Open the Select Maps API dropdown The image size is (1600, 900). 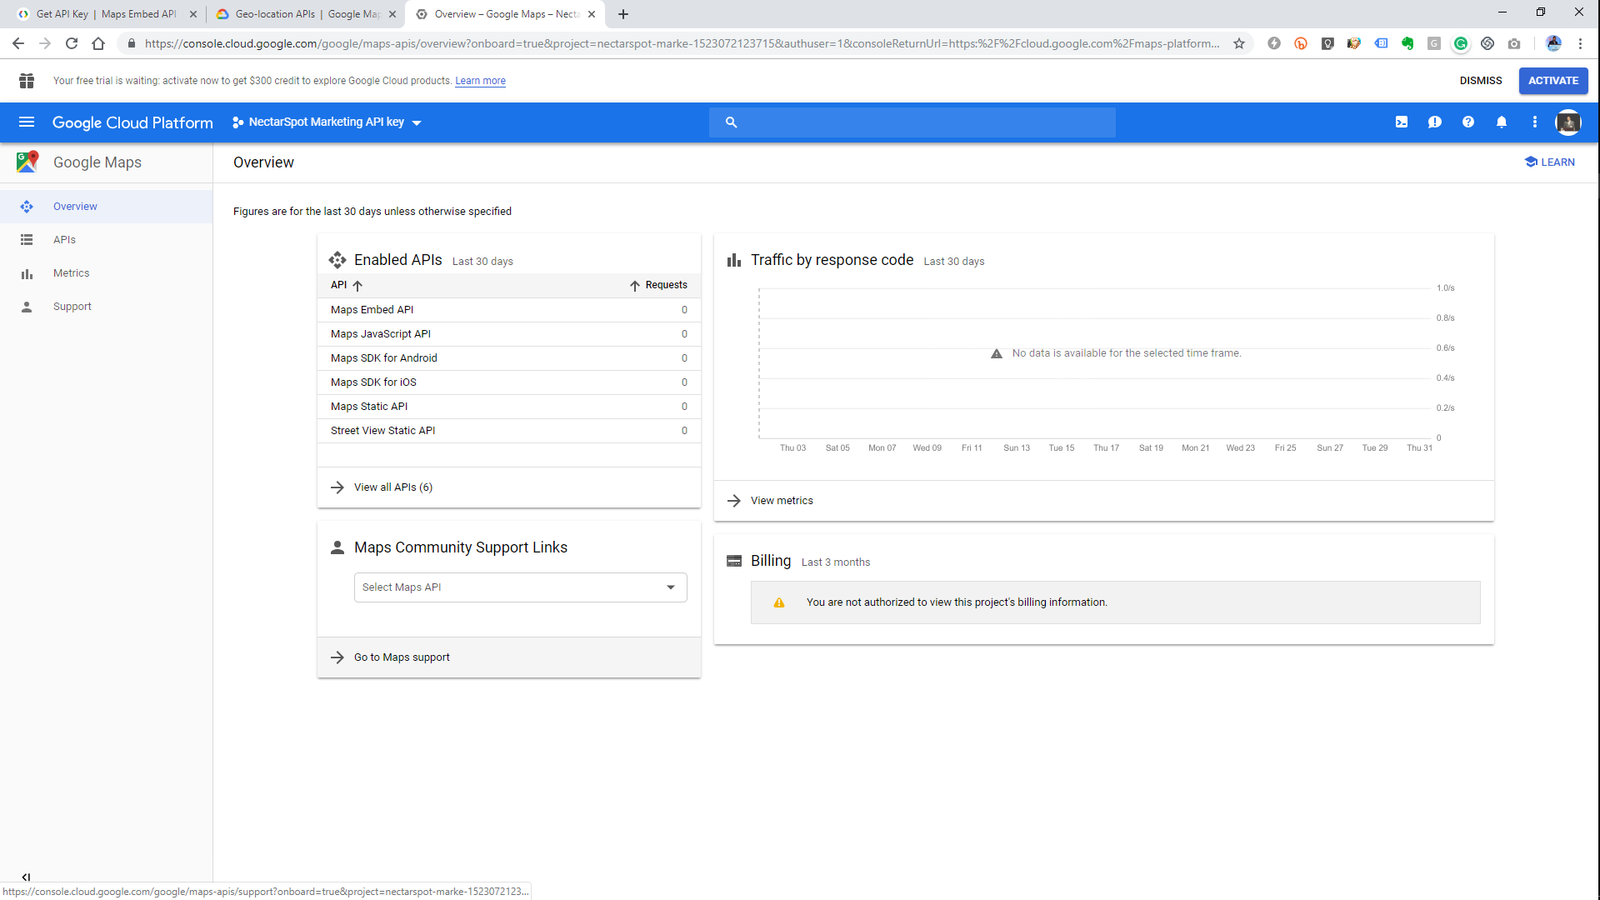(520, 587)
